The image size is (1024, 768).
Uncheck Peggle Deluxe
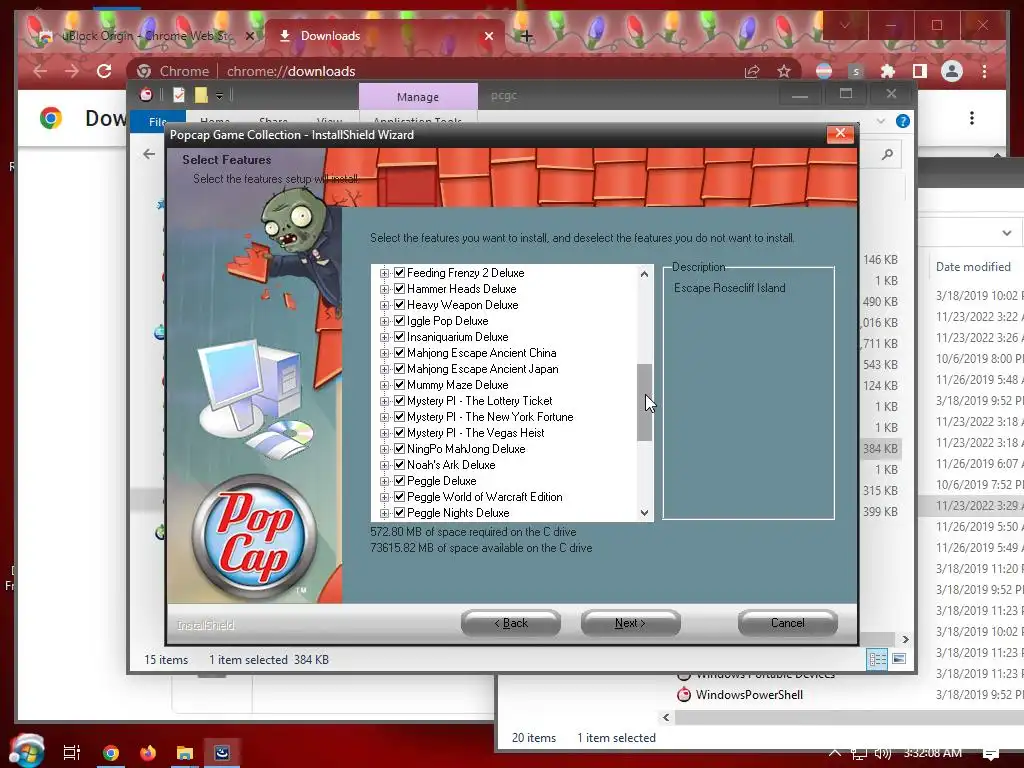tap(400, 481)
